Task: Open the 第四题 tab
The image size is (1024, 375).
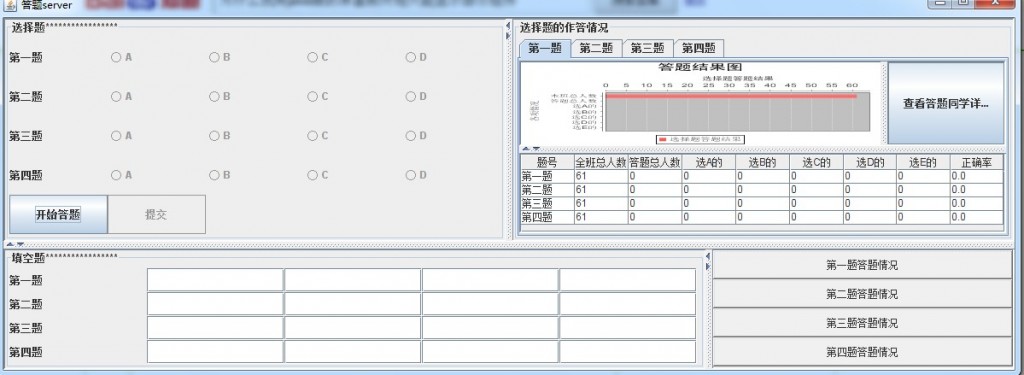Action: [x=699, y=48]
